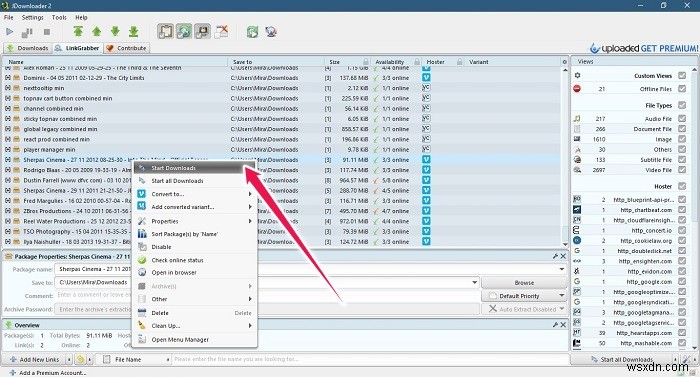Click the Move Up green arrow icon
Image resolution: width=700 pixels, height=377 pixels.
96,31
